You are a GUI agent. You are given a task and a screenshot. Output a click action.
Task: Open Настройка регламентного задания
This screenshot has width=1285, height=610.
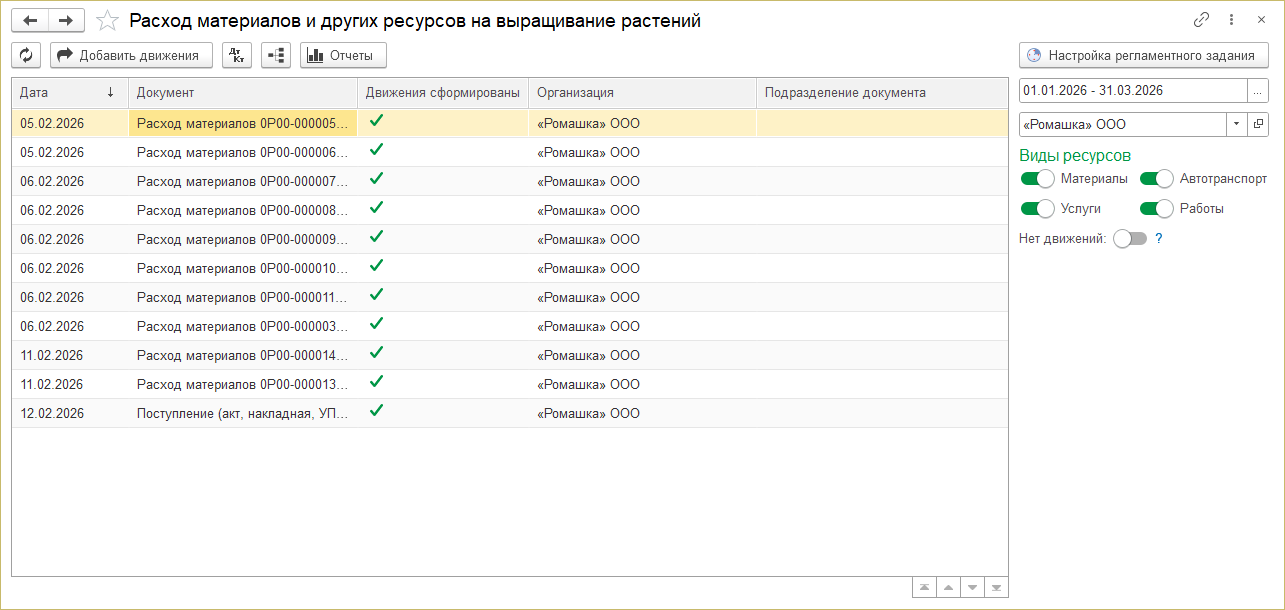(x=1143, y=55)
